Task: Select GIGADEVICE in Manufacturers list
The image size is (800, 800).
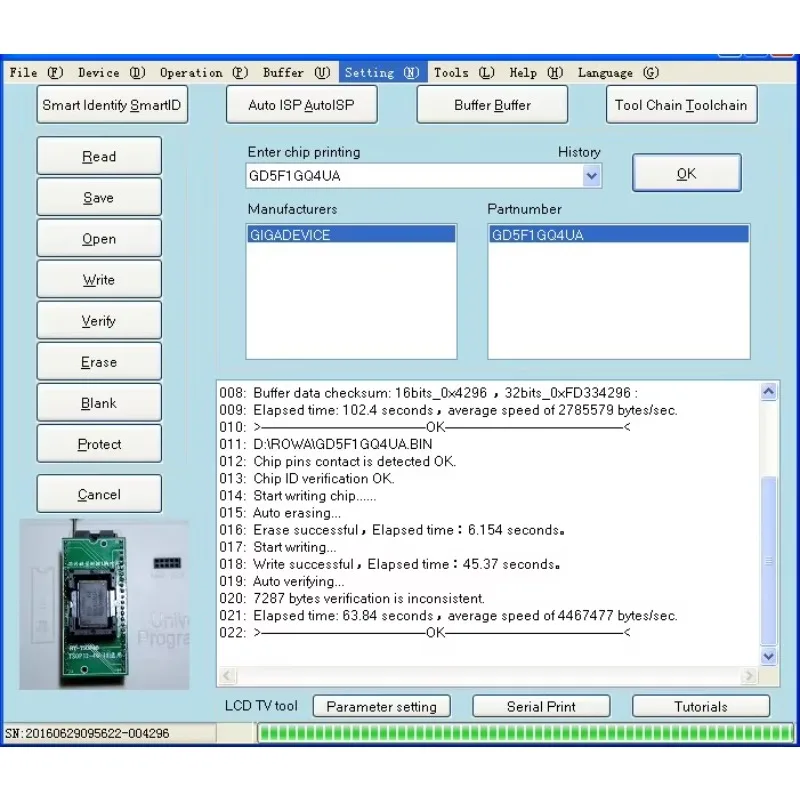Action: [x=351, y=235]
